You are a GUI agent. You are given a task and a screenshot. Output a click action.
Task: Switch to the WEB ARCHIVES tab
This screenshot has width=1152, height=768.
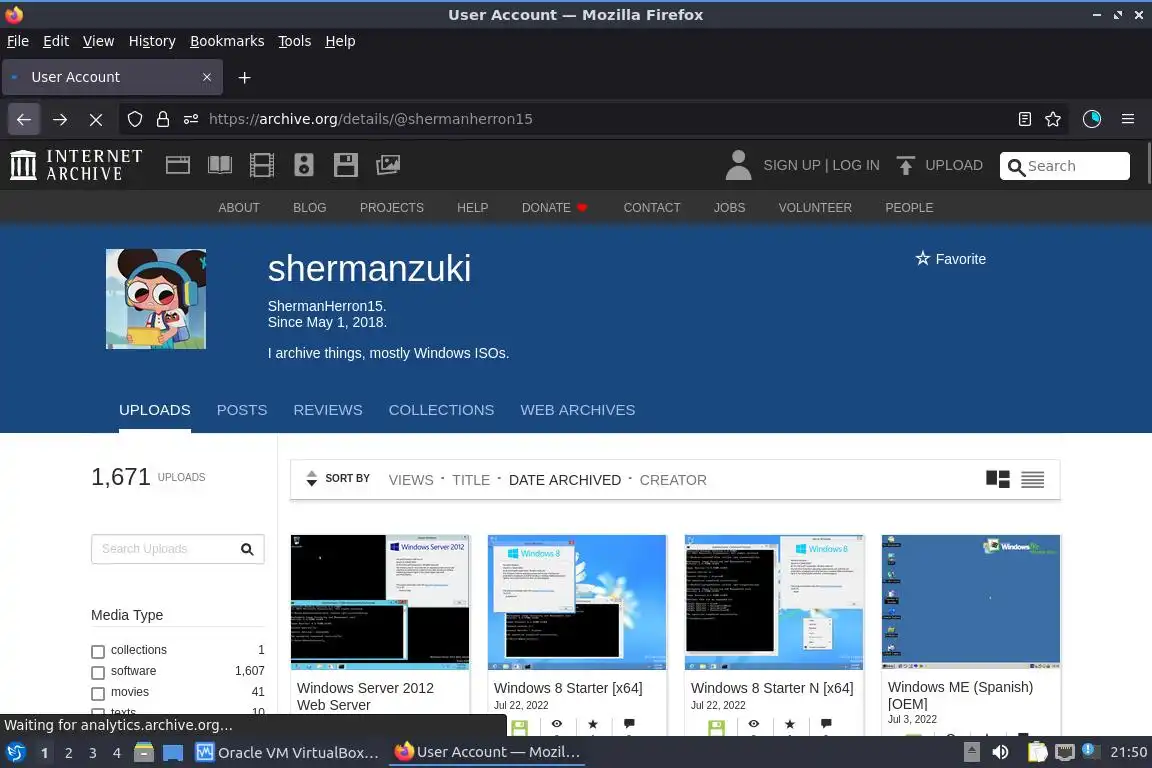pos(577,410)
